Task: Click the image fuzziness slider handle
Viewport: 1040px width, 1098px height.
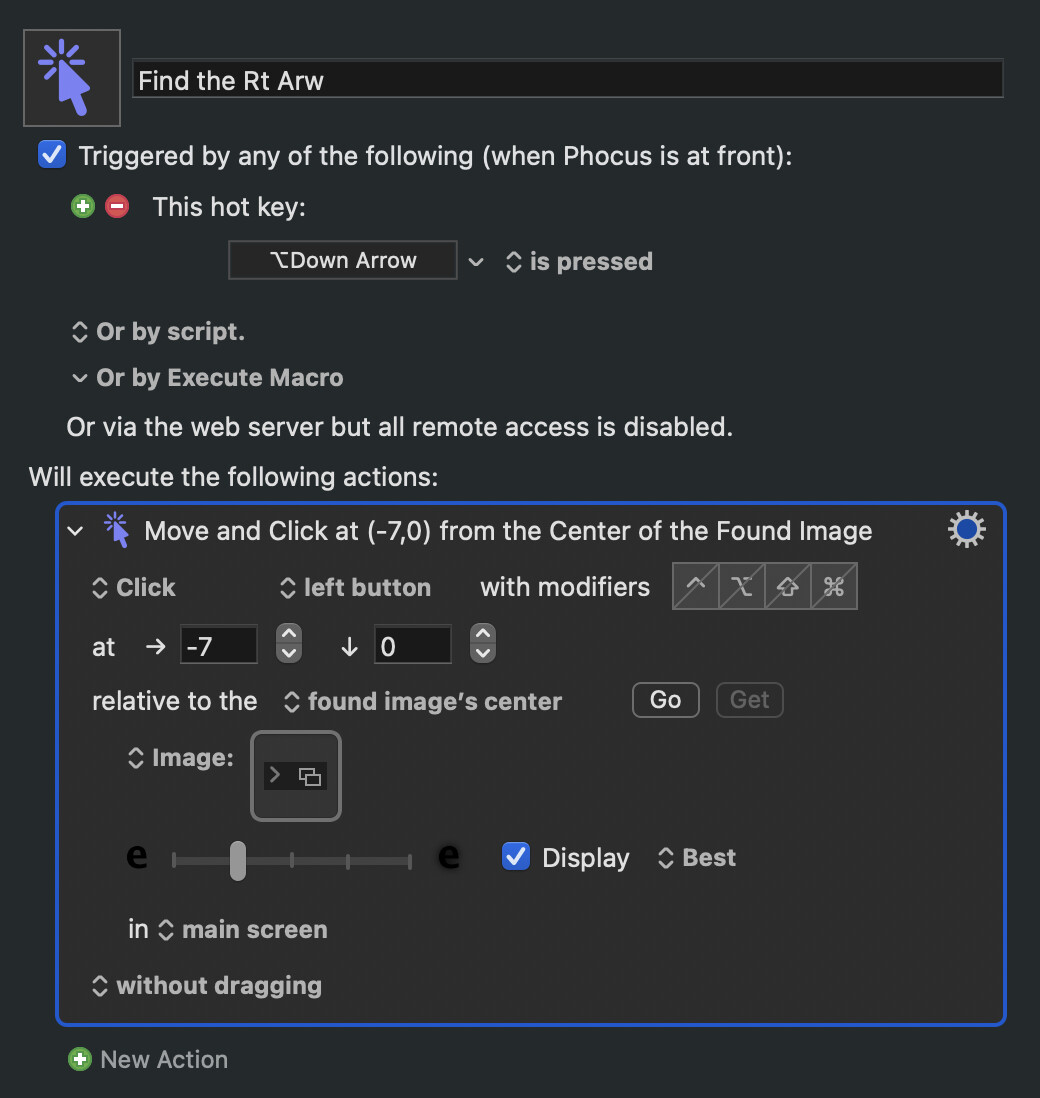Action: 238,861
